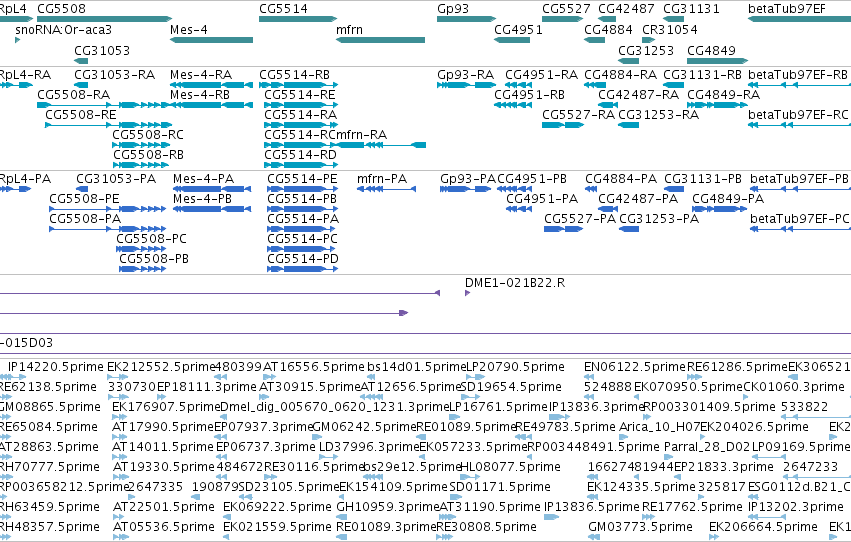Select transcript CG5514-RE
This screenshot has height=542, width=851.
click(x=300, y=94)
